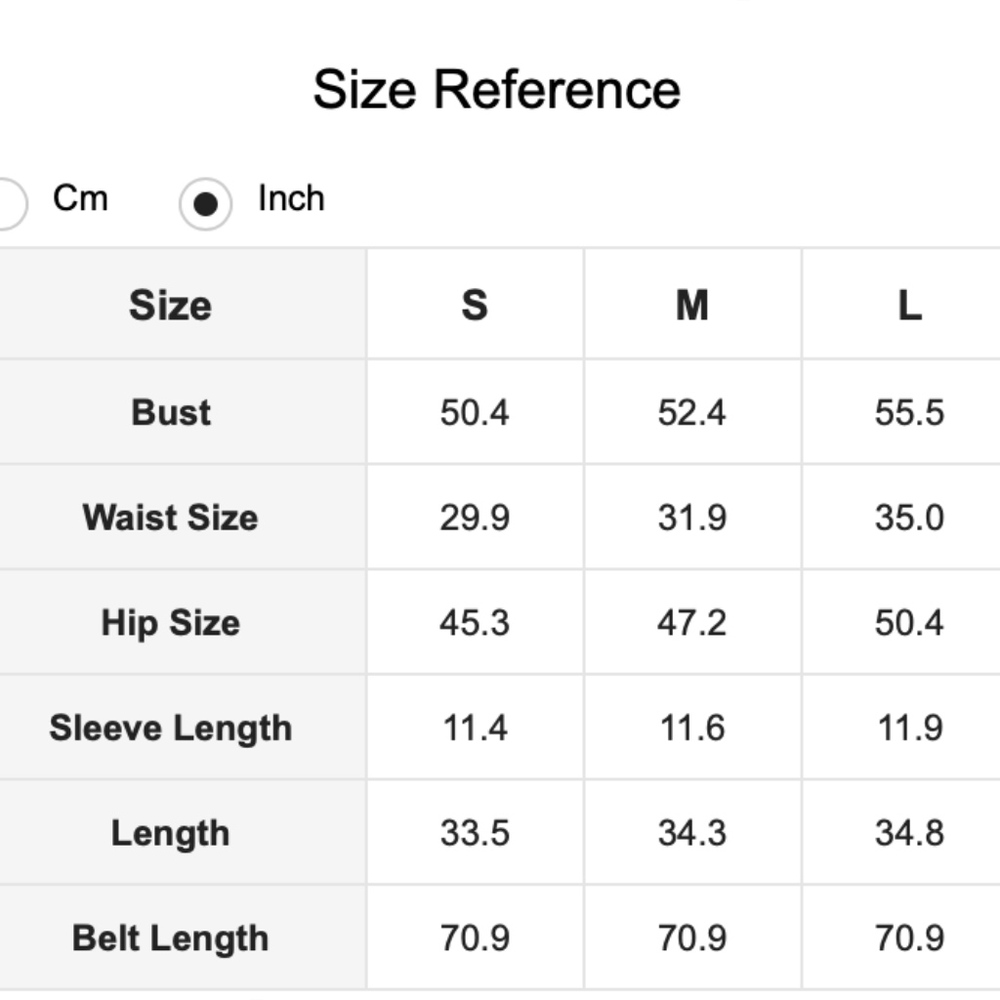This screenshot has width=1000, height=1000.
Task: Click the Waist Size value 35.0
Action: 909,518
